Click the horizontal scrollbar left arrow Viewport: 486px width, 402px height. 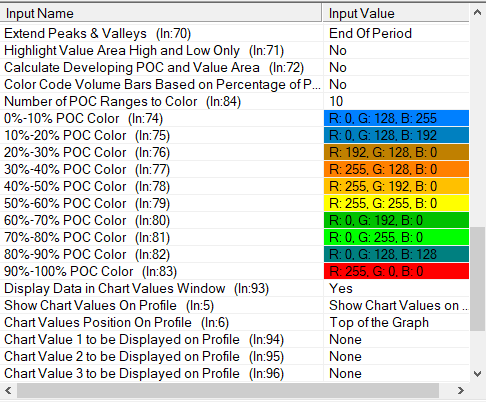point(8,390)
